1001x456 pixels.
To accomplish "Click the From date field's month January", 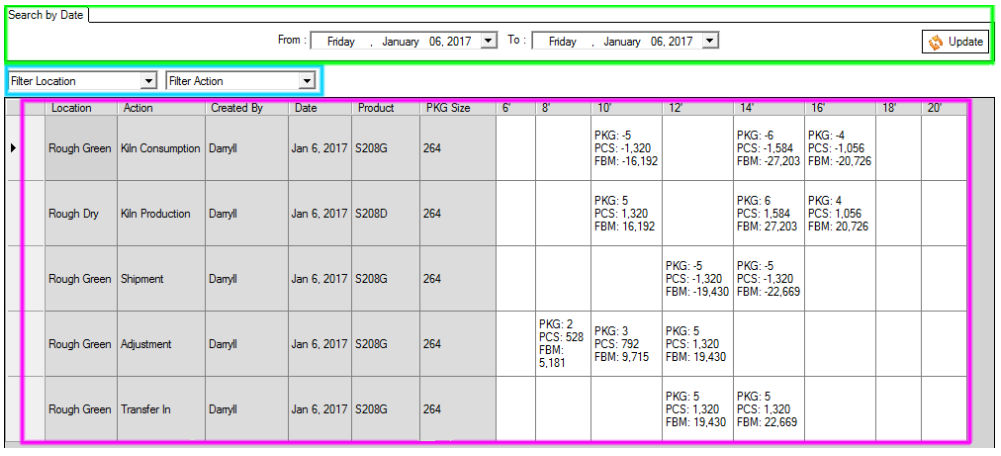I will 400,42.
